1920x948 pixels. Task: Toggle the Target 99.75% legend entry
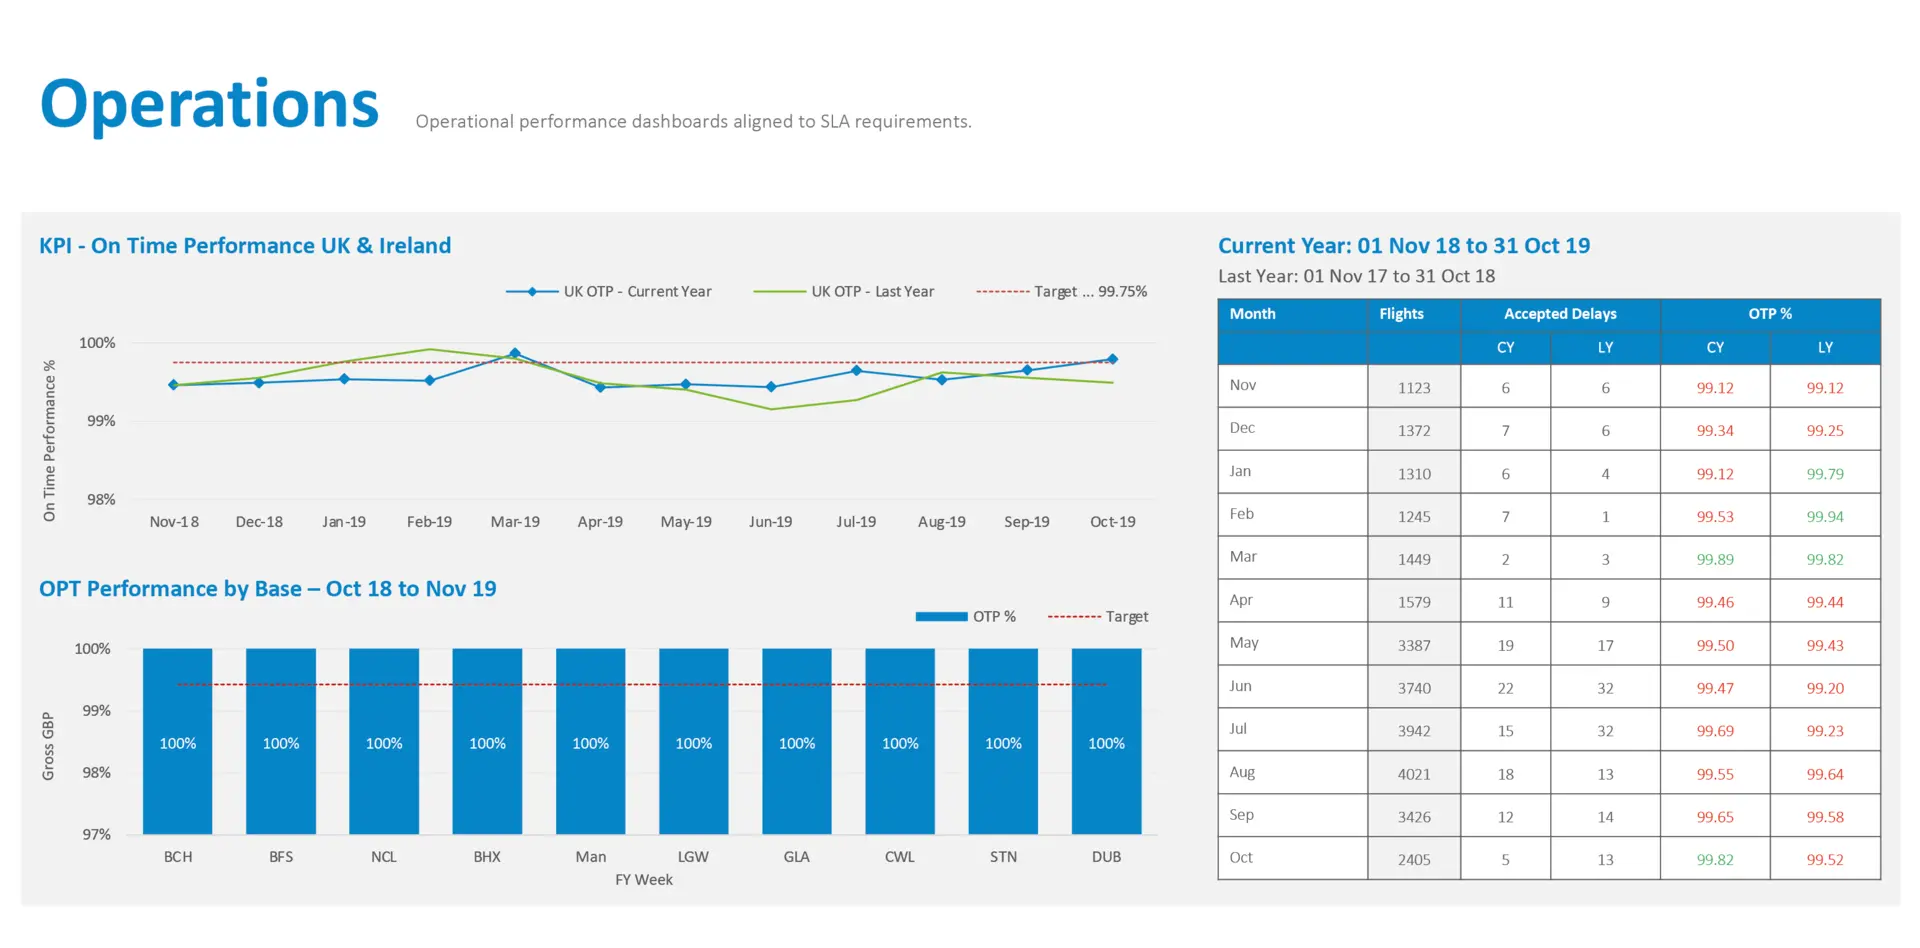(x=1062, y=292)
